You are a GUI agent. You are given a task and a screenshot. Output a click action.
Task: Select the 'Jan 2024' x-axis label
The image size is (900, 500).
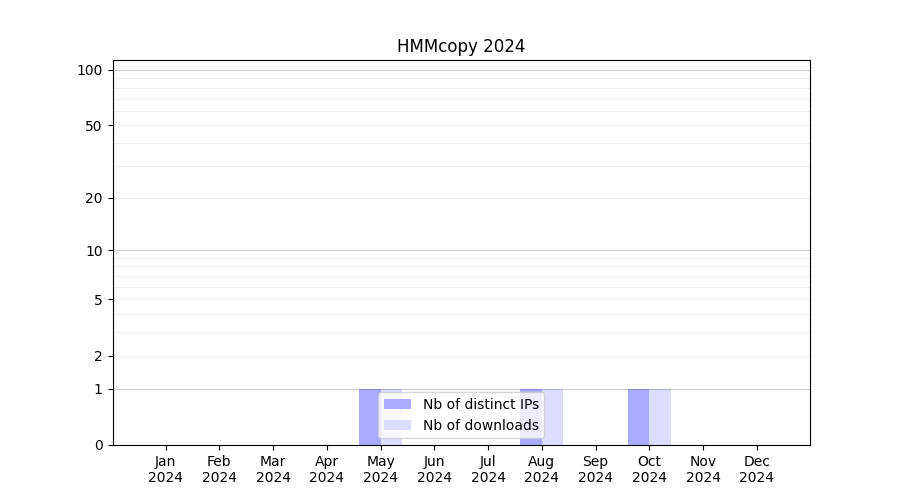(x=165, y=469)
